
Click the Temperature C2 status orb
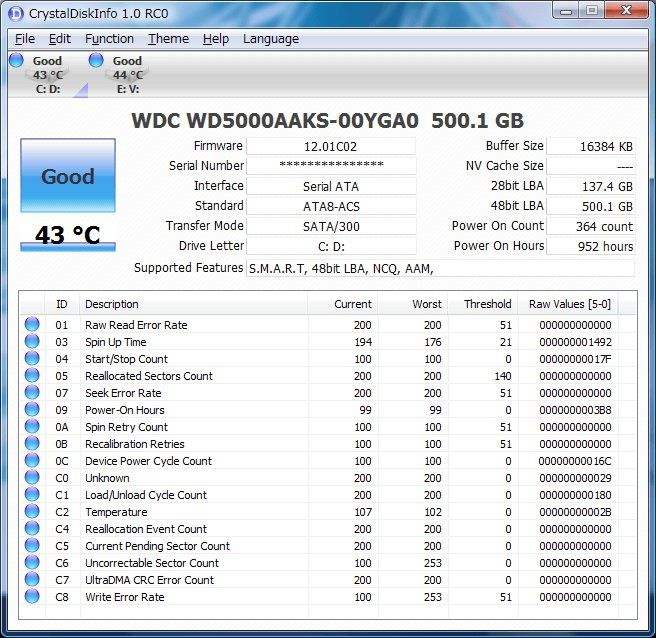coord(32,511)
